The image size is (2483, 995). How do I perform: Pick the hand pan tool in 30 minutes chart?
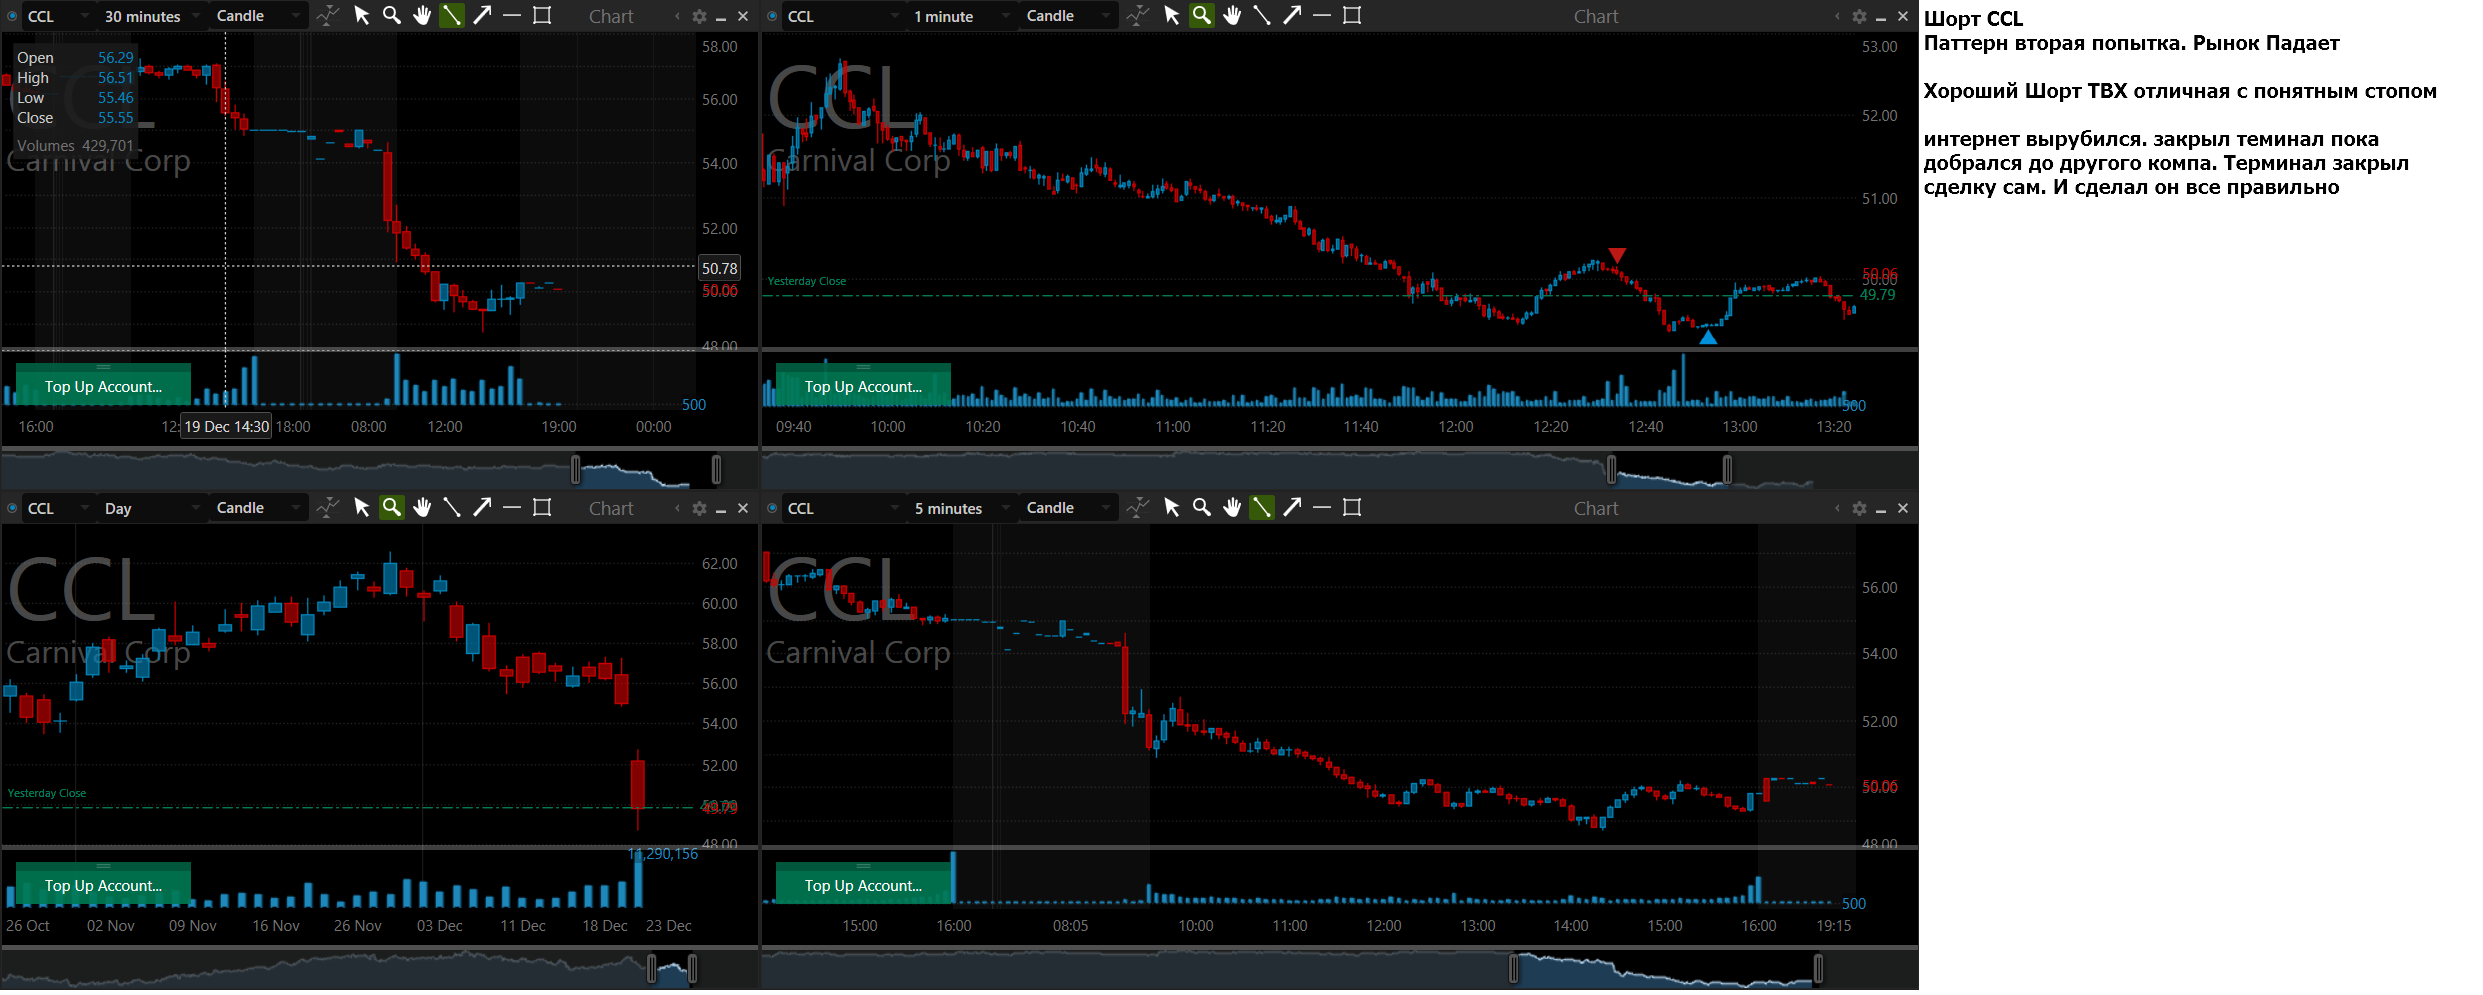[422, 16]
